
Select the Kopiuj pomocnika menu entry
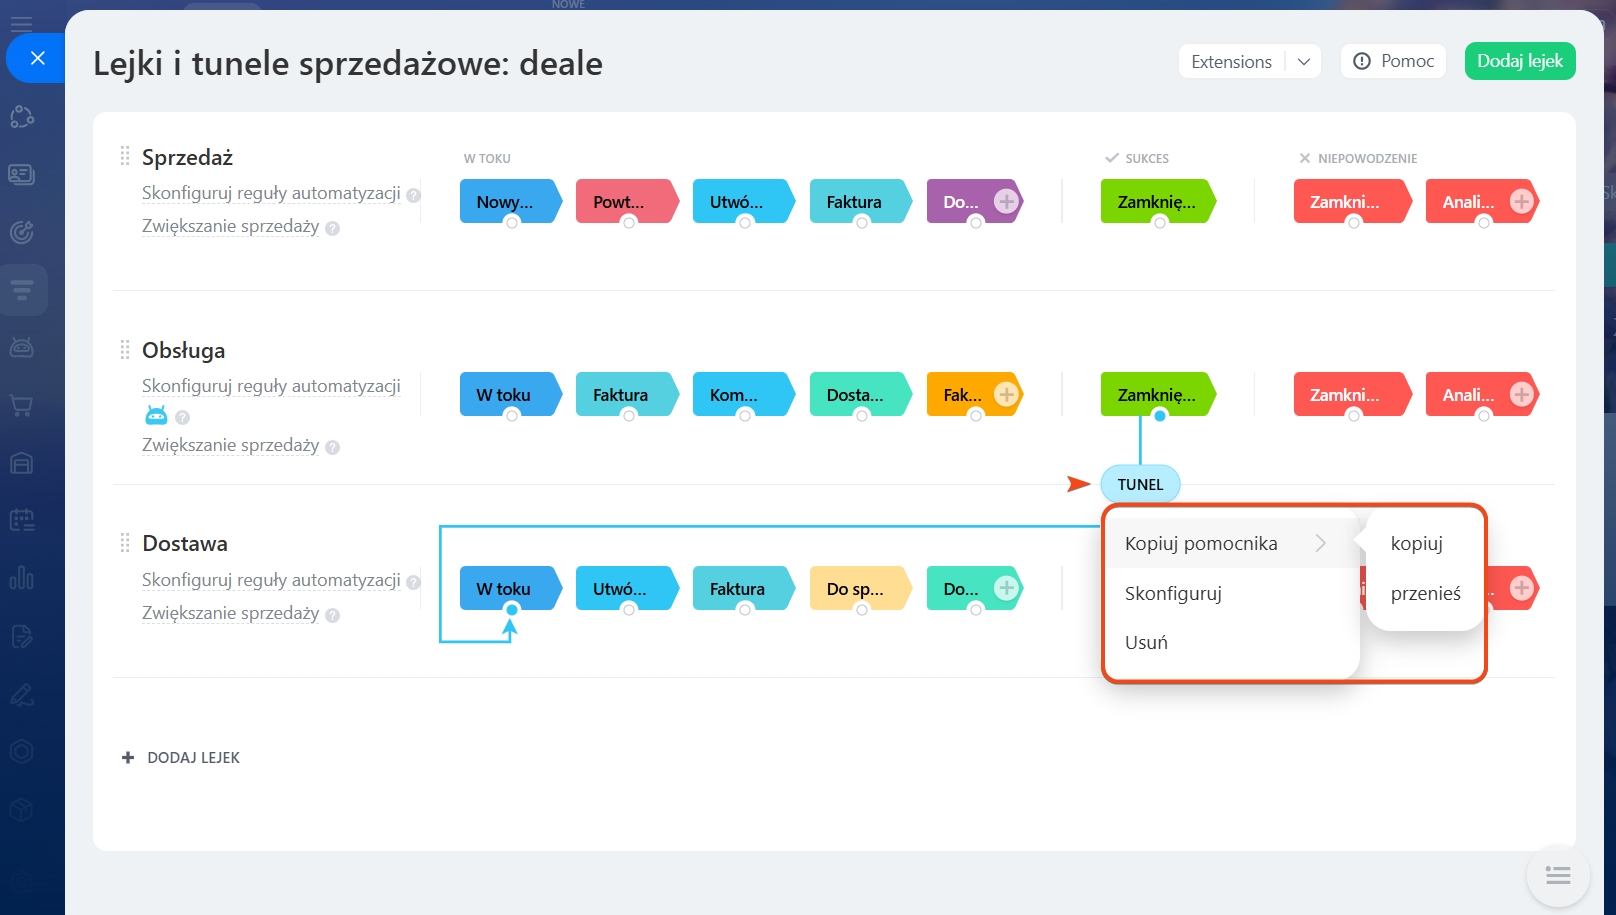pos(1230,543)
